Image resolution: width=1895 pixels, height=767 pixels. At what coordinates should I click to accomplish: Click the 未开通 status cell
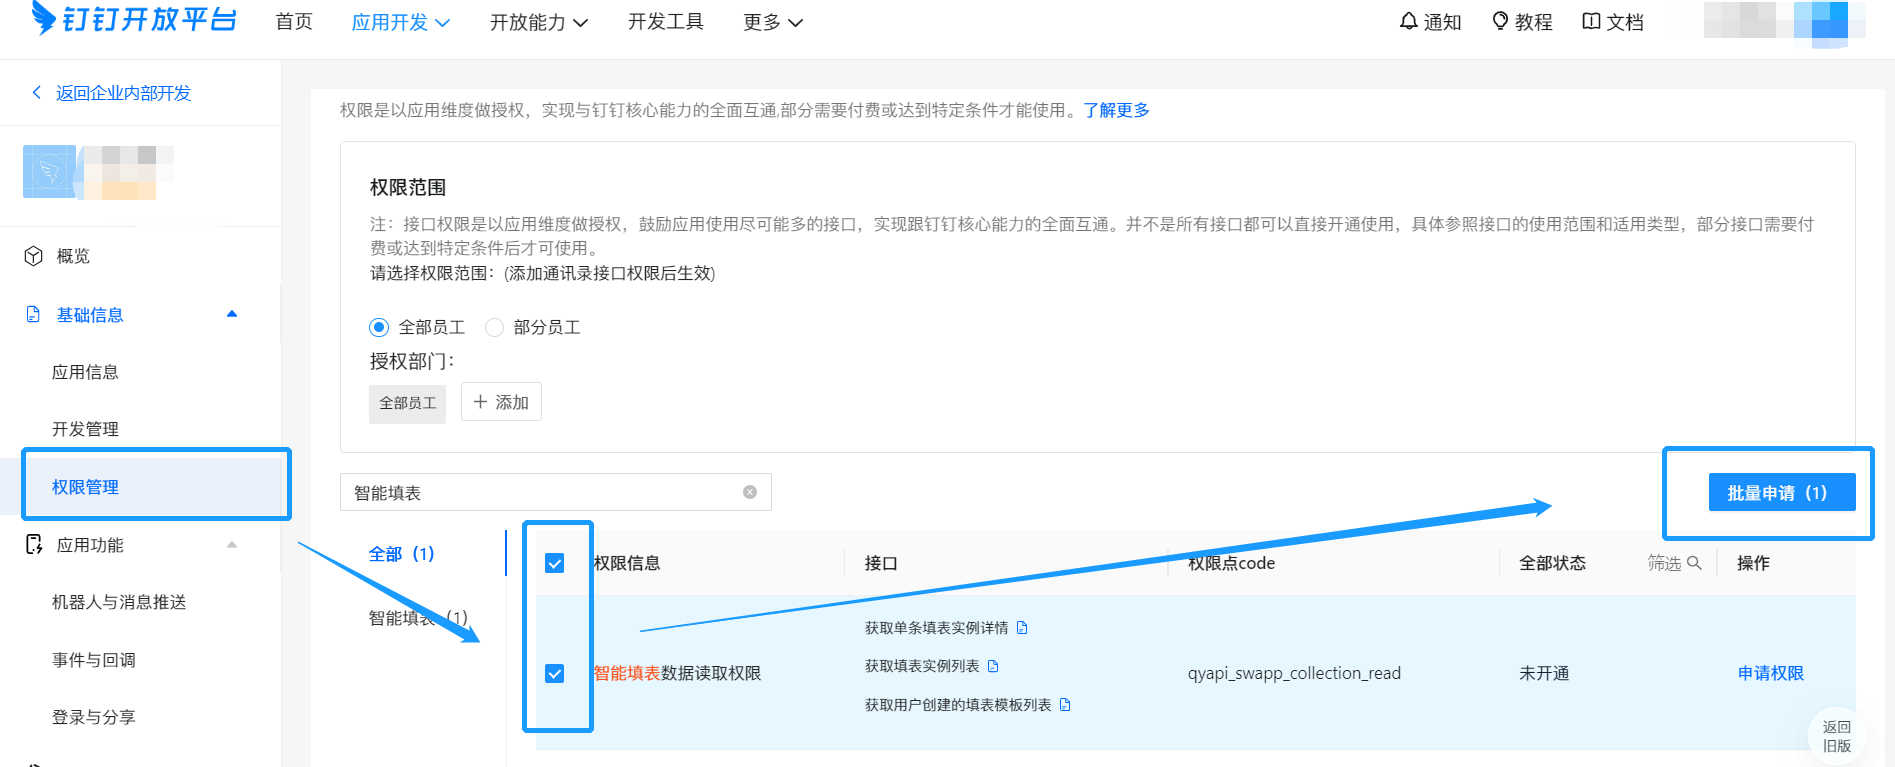point(1544,673)
